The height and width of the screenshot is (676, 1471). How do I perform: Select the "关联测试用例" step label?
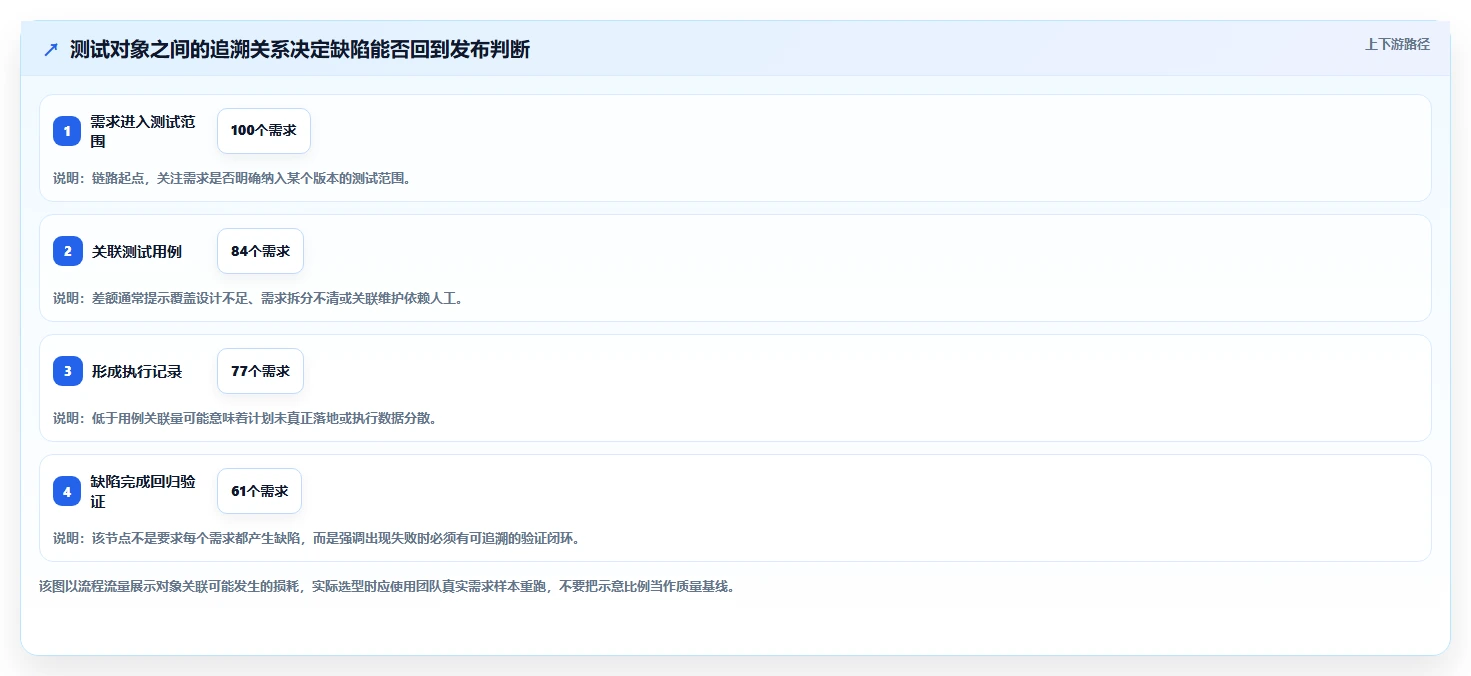(137, 252)
